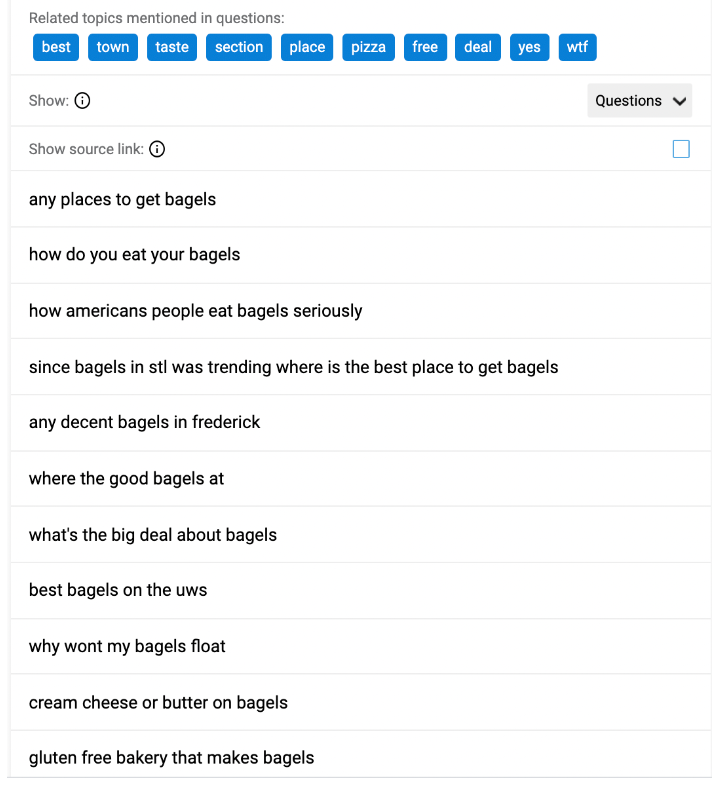This screenshot has width=722, height=790.
Task: Open question 'any places to get bagels'
Action: tap(122, 199)
